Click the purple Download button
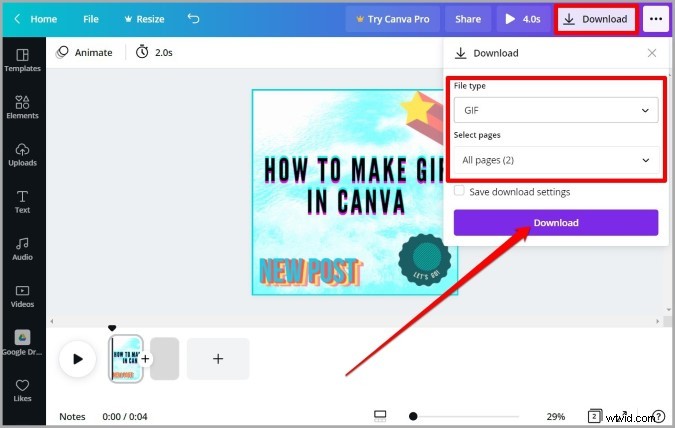Screen dimensions: 675x428 pyautogui.click(x=556, y=223)
